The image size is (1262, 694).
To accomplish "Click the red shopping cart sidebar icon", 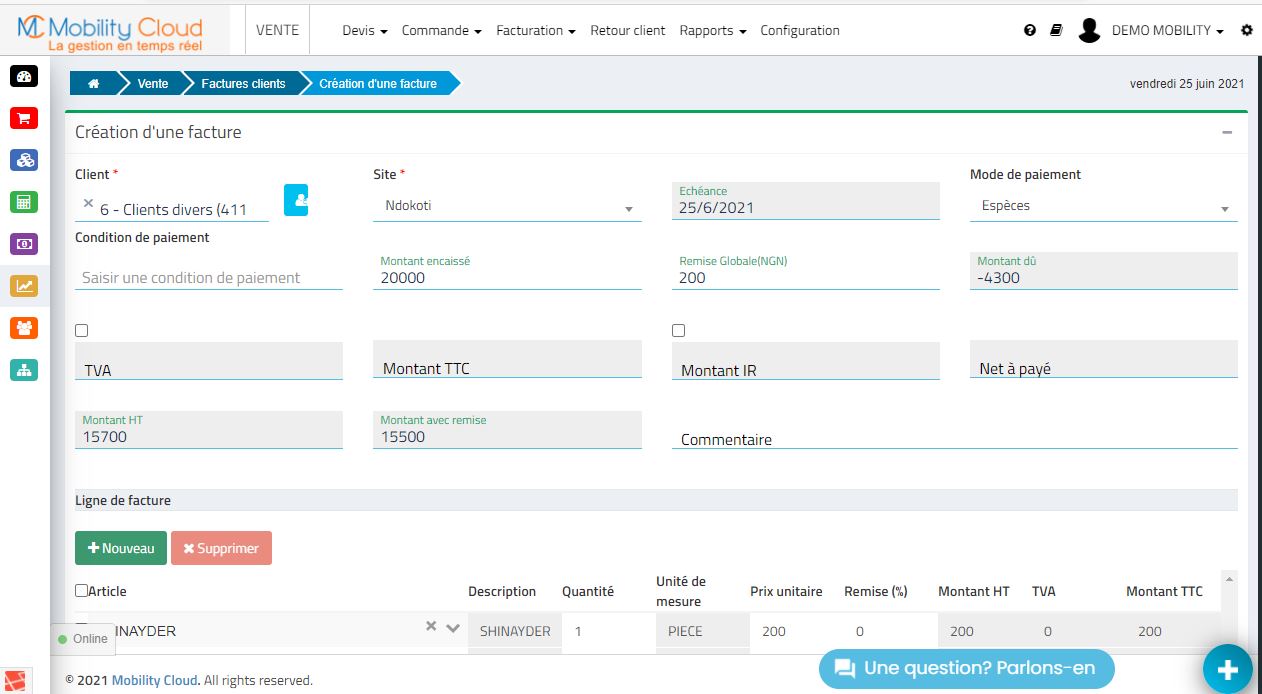I will pos(24,118).
